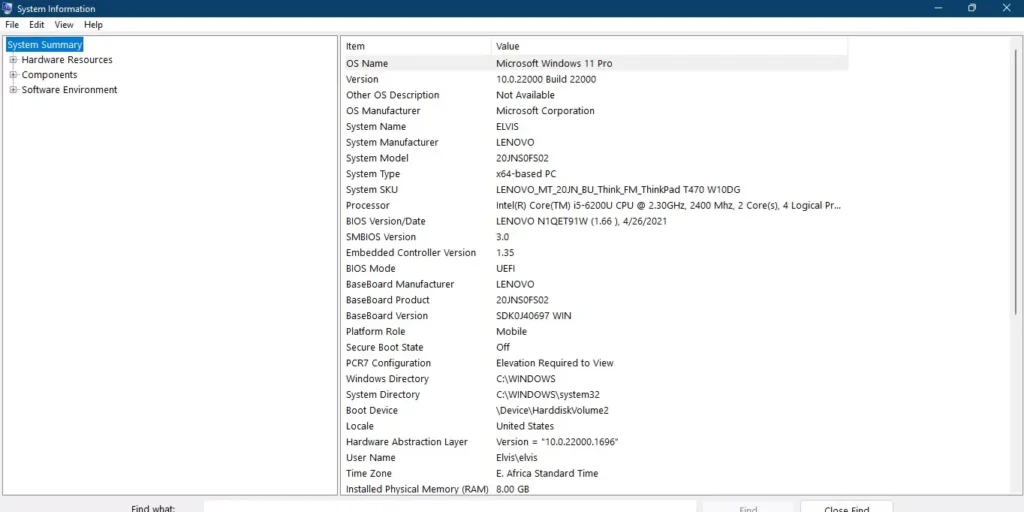The width and height of the screenshot is (1024, 512).
Task: Click E. Africa Standard Time value
Action: tap(547, 473)
